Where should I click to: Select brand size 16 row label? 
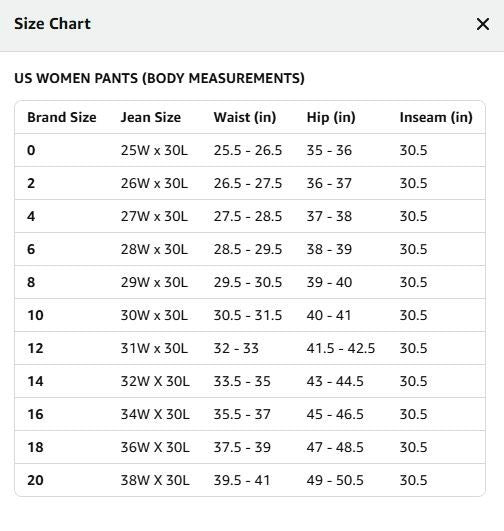coord(35,414)
